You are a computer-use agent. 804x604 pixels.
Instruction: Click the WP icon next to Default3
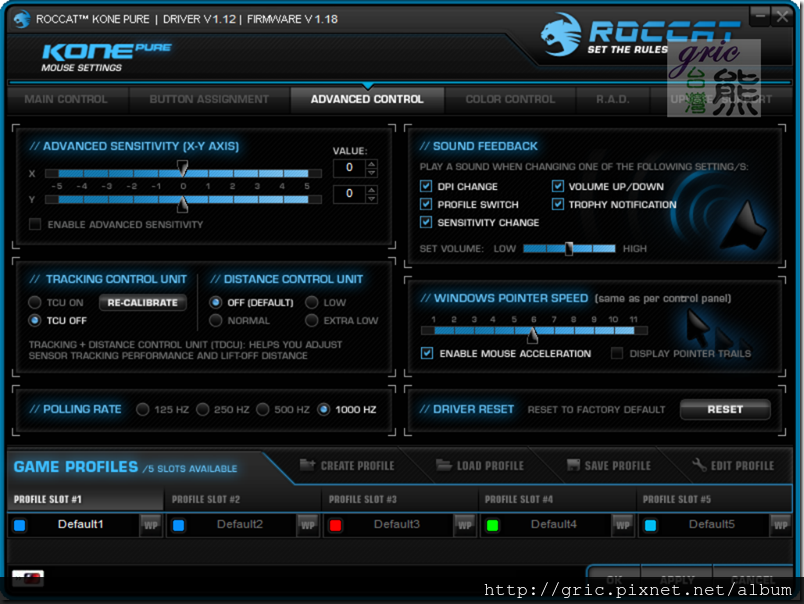tap(465, 525)
